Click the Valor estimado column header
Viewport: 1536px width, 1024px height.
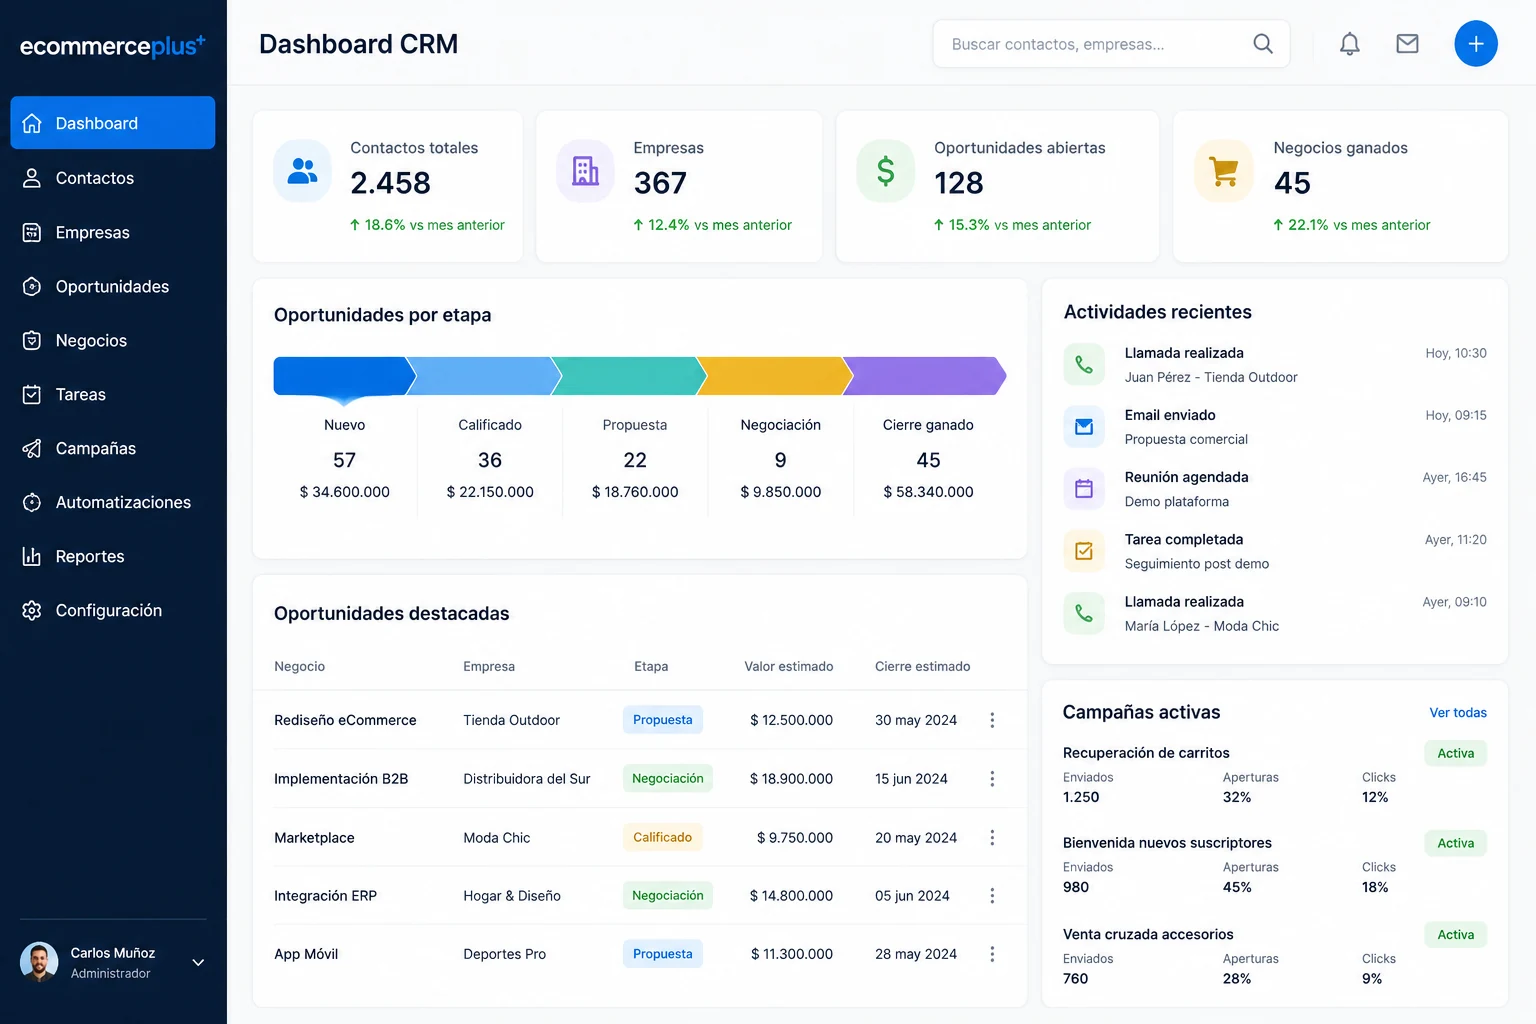788,667
